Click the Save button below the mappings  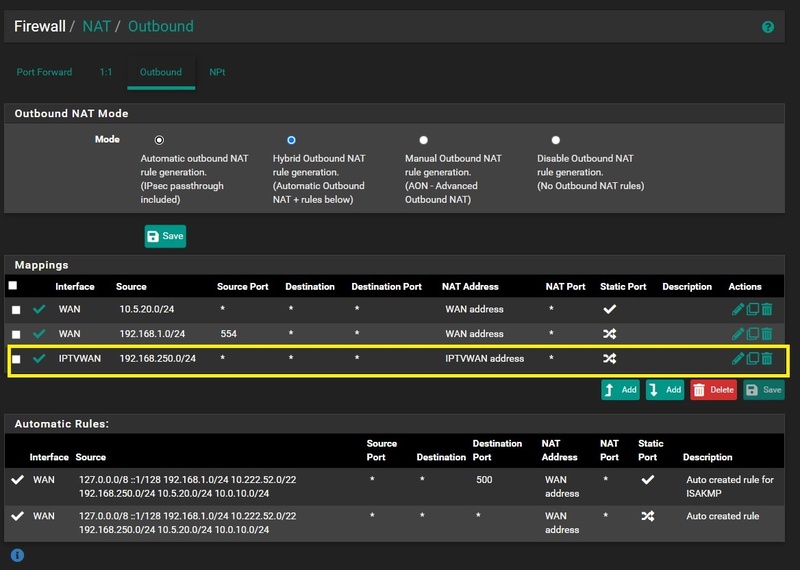point(764,390)
